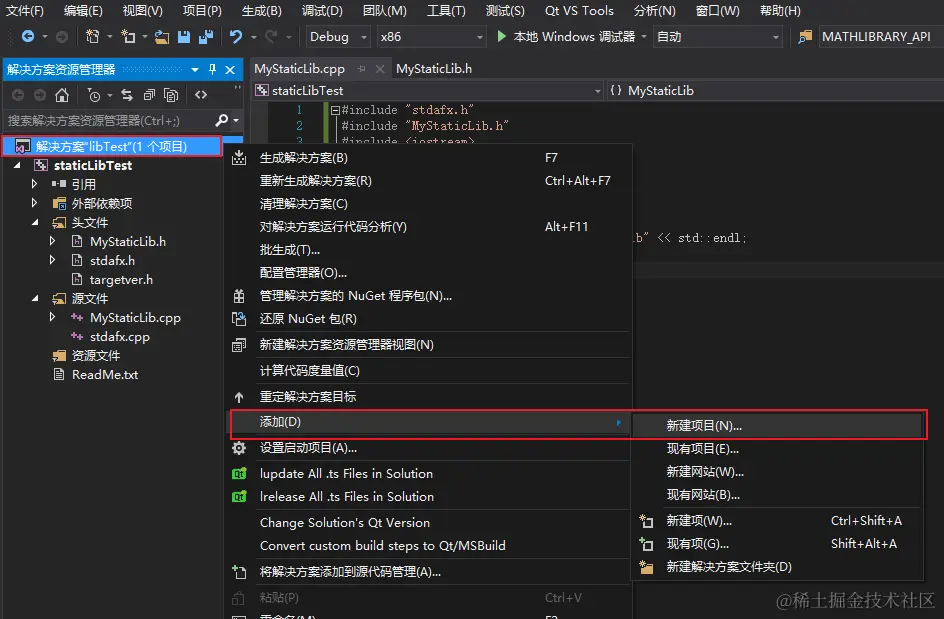This screenshot has height=619, width=944.
Task: Collapse the #include code region on line 1
Action: tap(335, 110)
